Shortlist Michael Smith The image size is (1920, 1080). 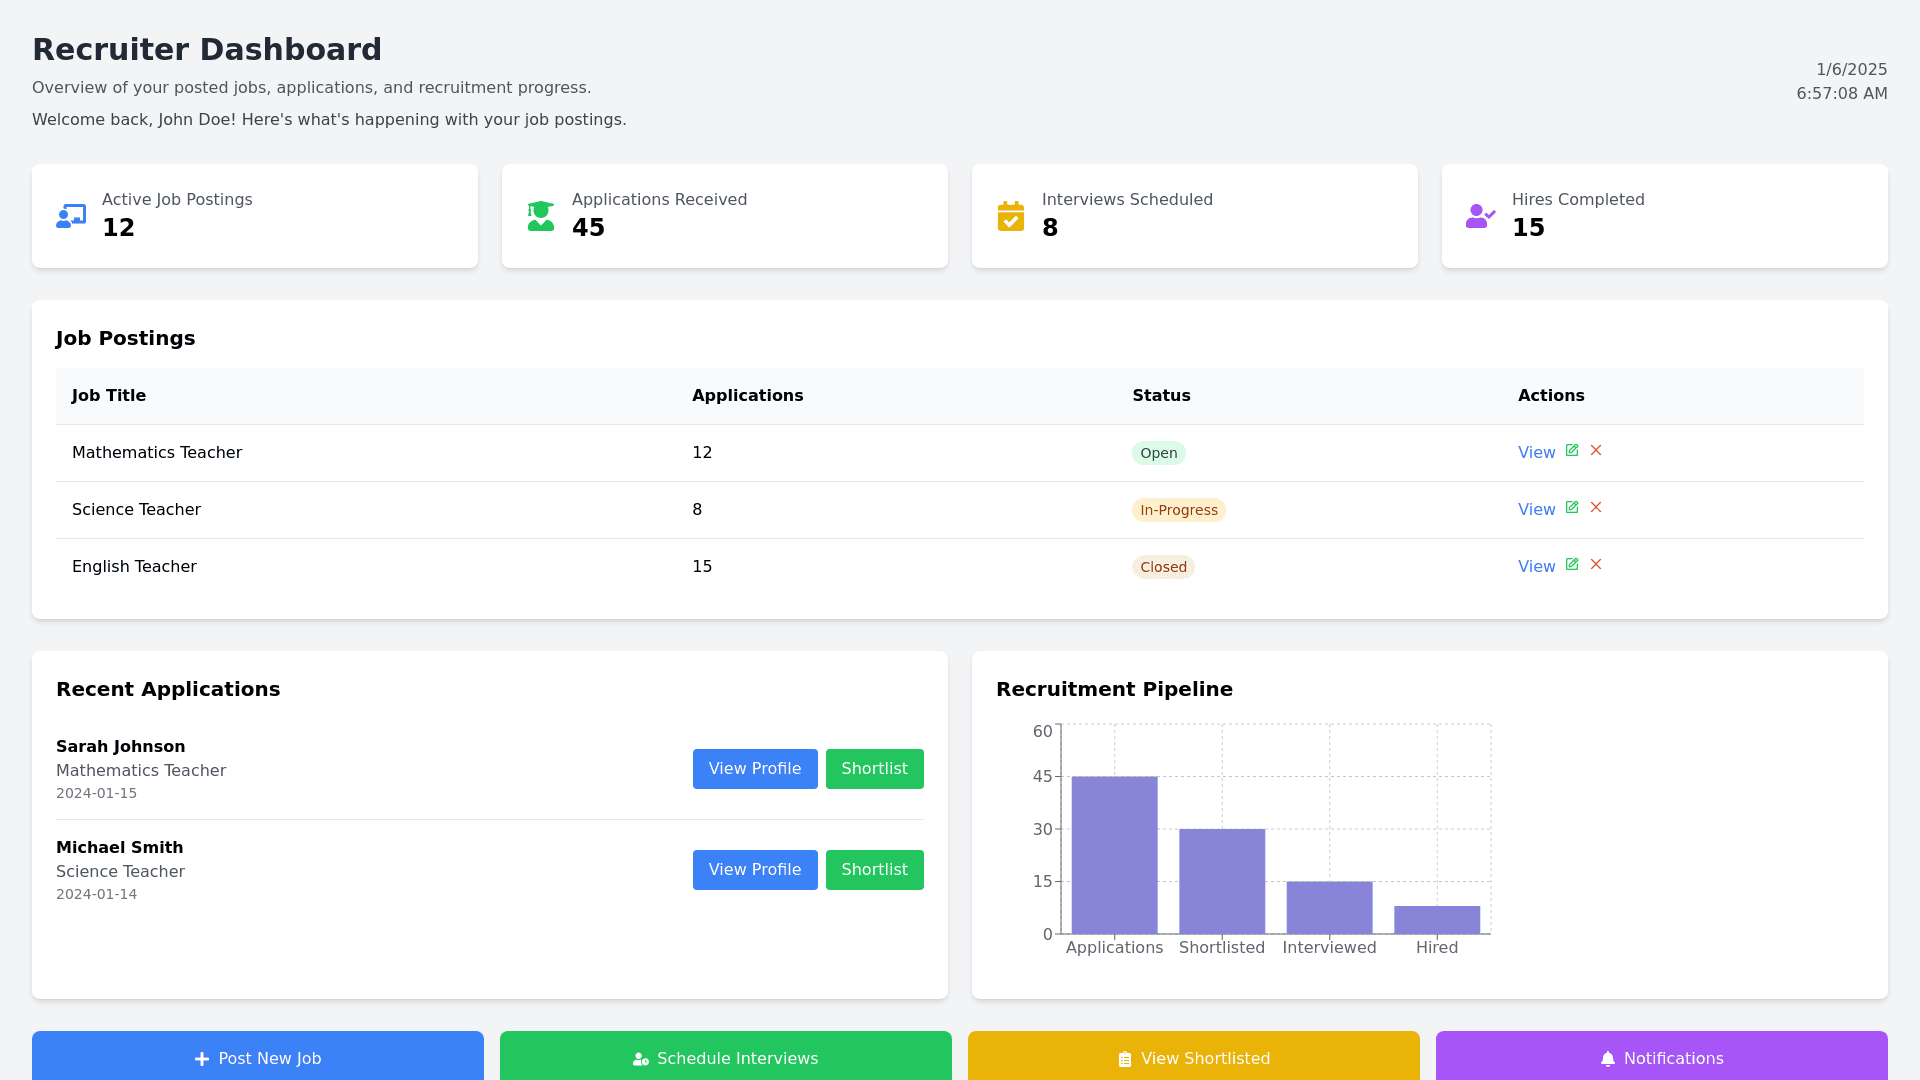point(874,870)
